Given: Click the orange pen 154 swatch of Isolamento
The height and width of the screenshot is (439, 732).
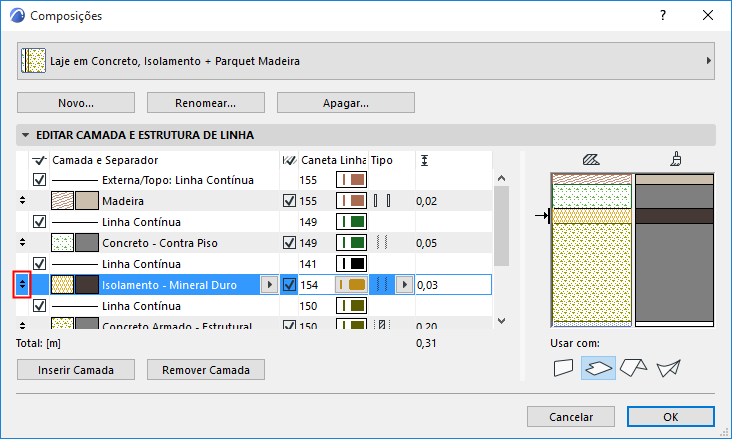Looking at the screenshot, I should coord(351,284).
